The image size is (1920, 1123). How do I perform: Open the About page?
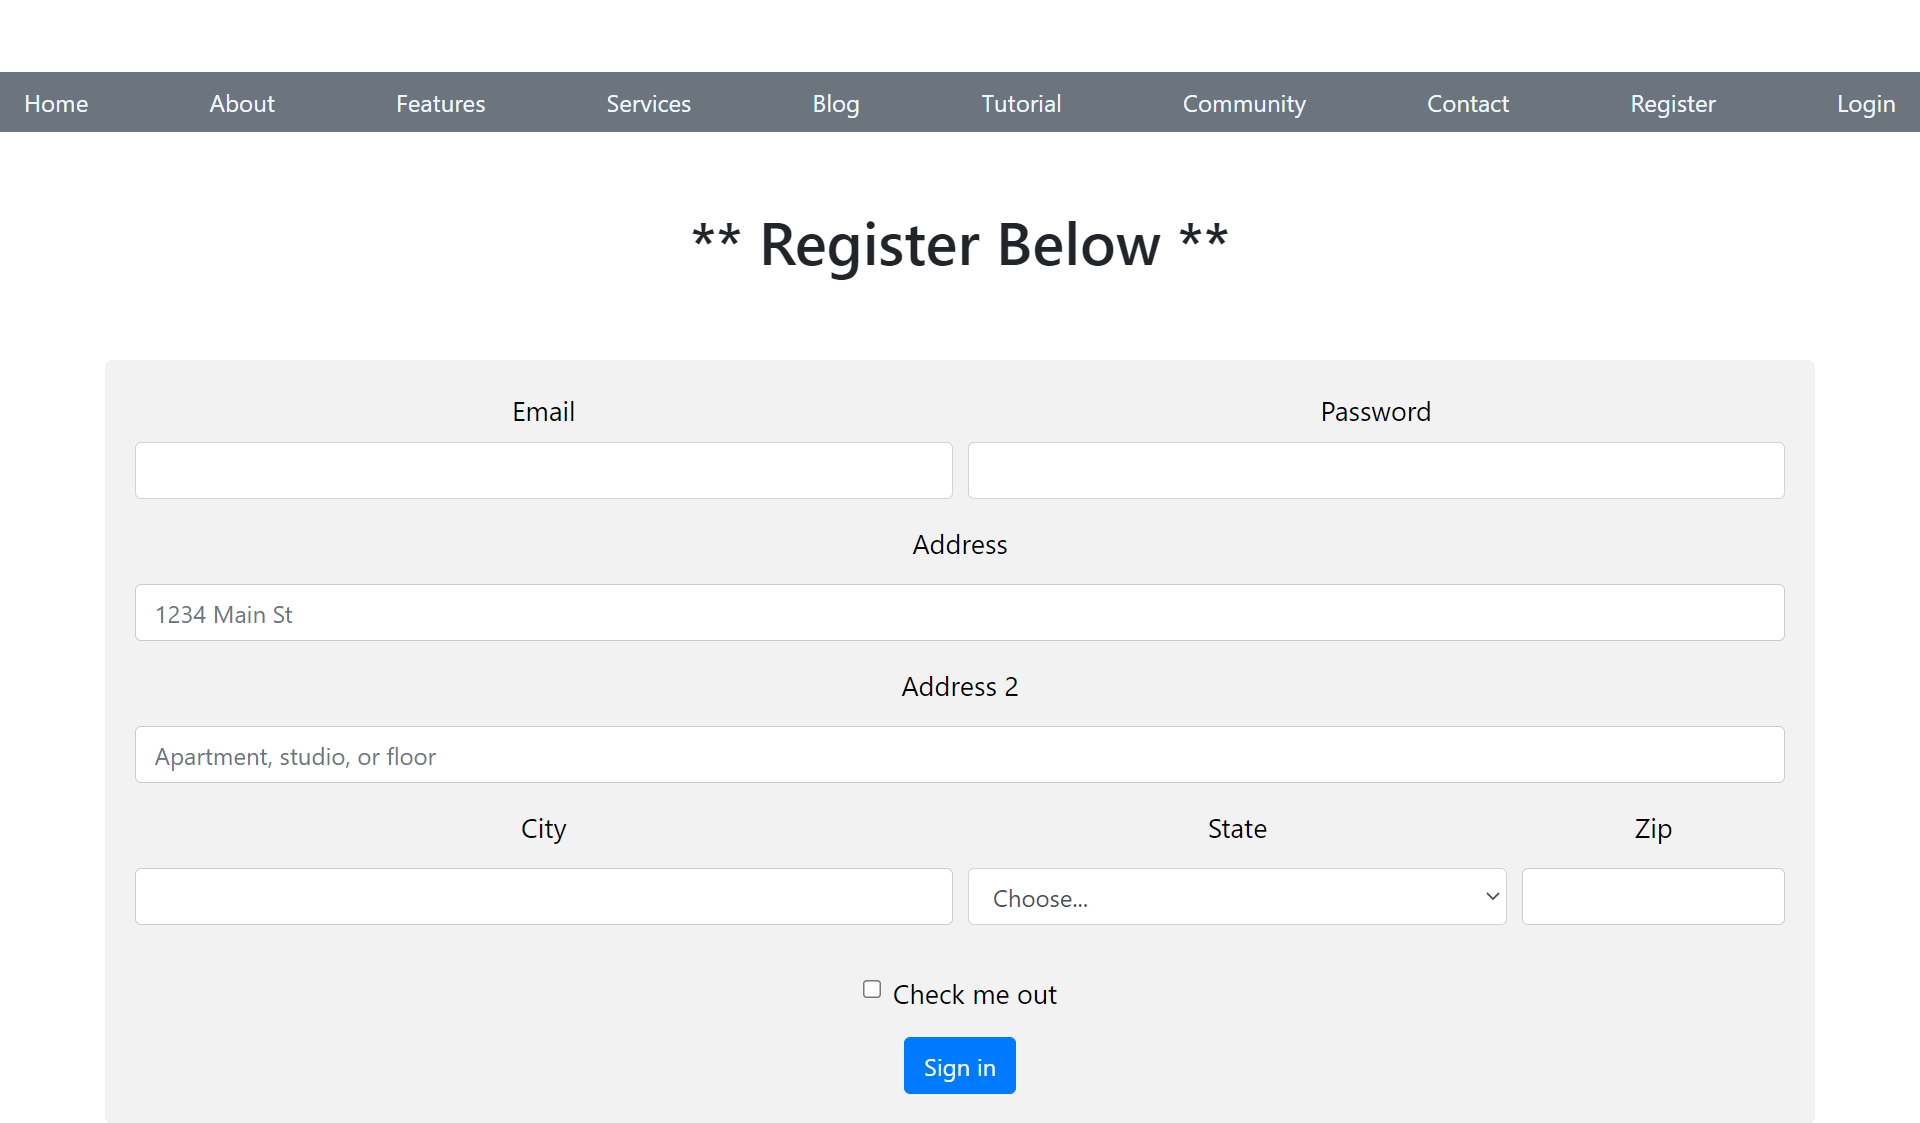click(241, 103)
